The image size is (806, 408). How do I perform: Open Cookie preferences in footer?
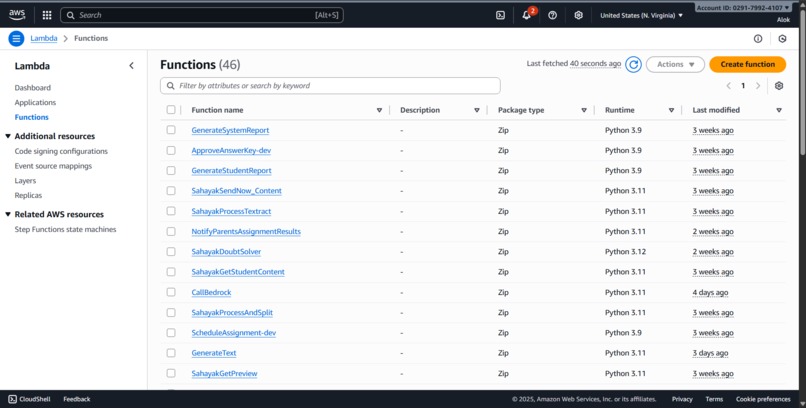pyautogui.click(x=763, y=399)
